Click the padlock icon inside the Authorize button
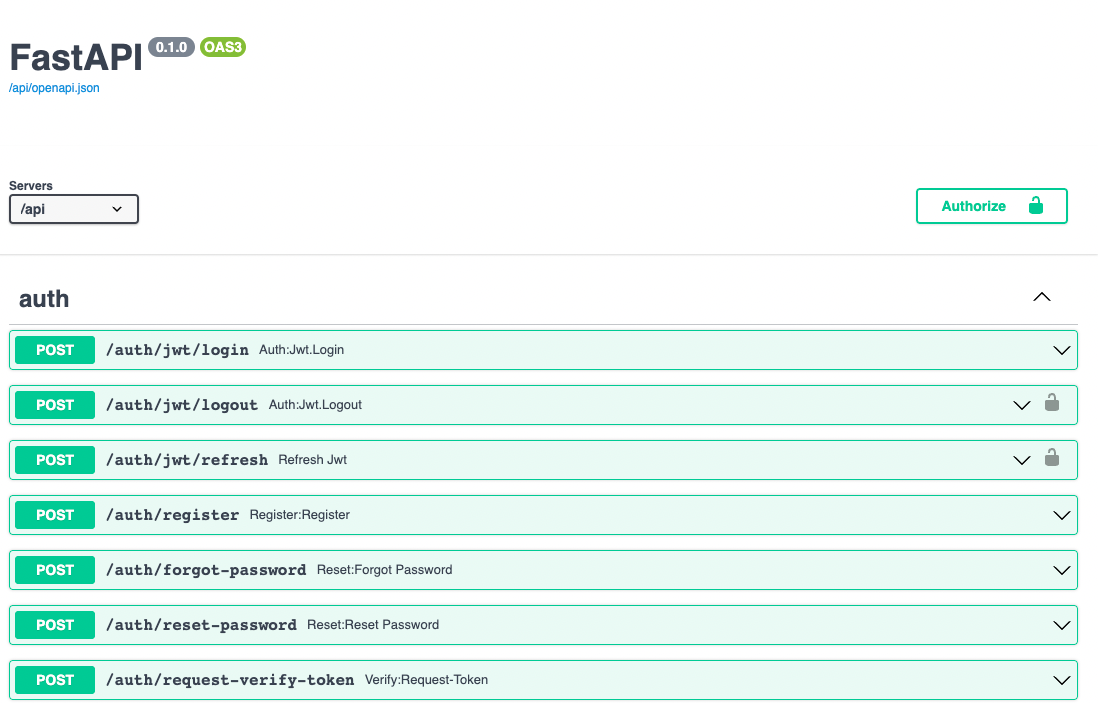 pos(1036,205)
